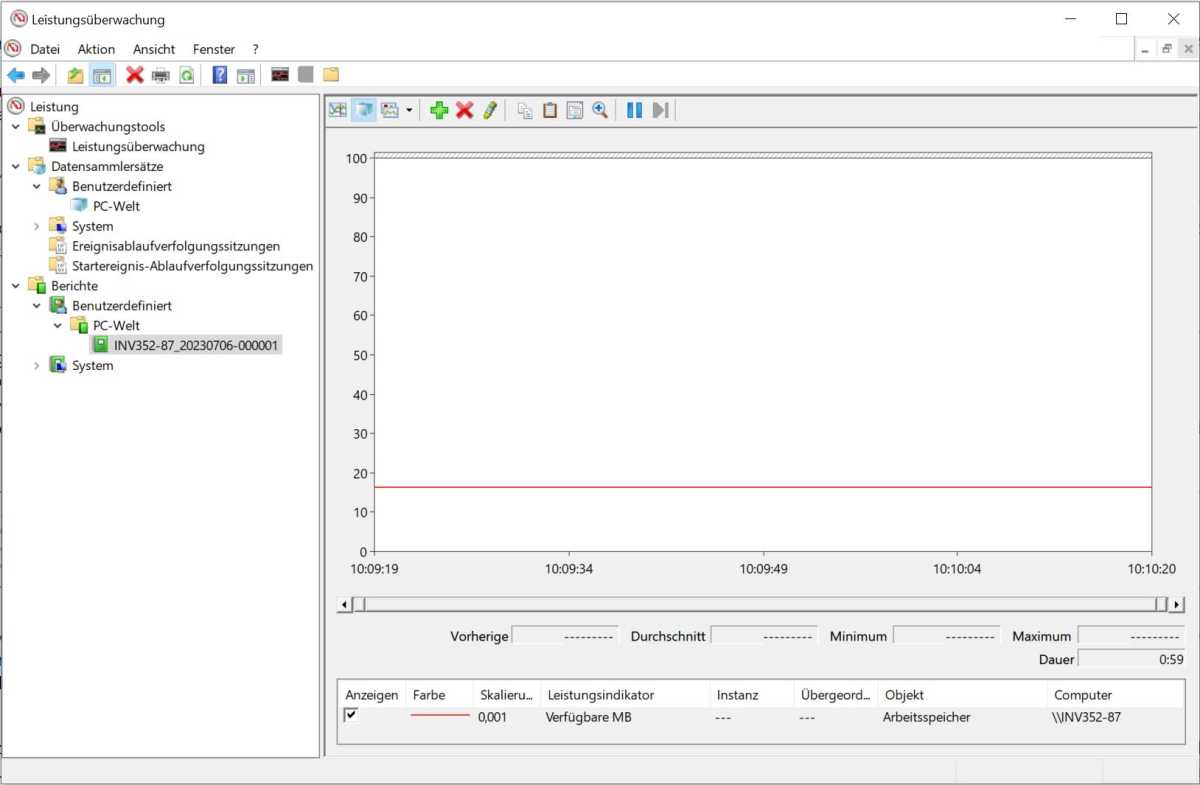The width and height of the screenshot is (1200, 785).
Task: Collapse Benutzerdefiniert under Berichte
Action: point(37,306)
